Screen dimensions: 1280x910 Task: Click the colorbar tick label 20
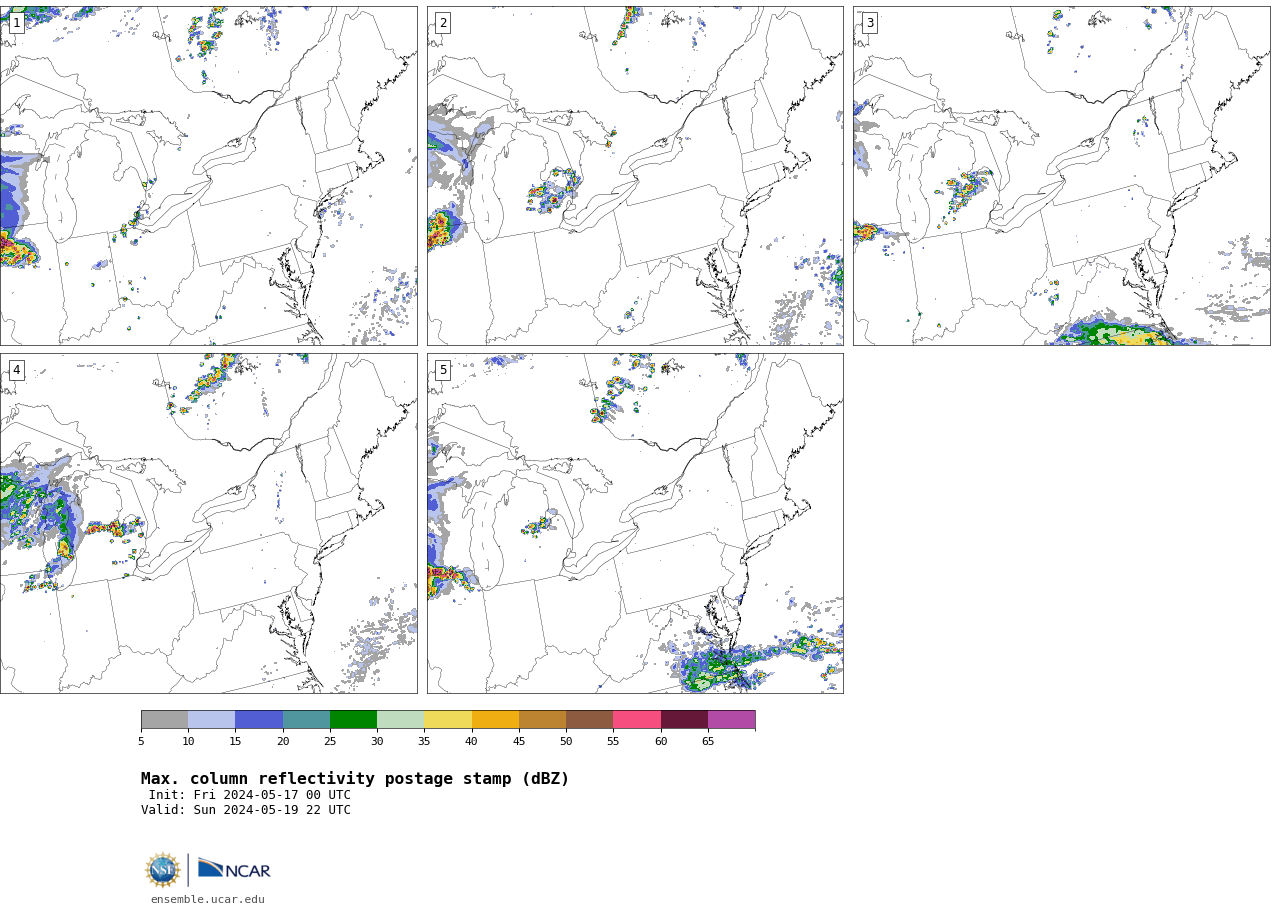(283, 741)
